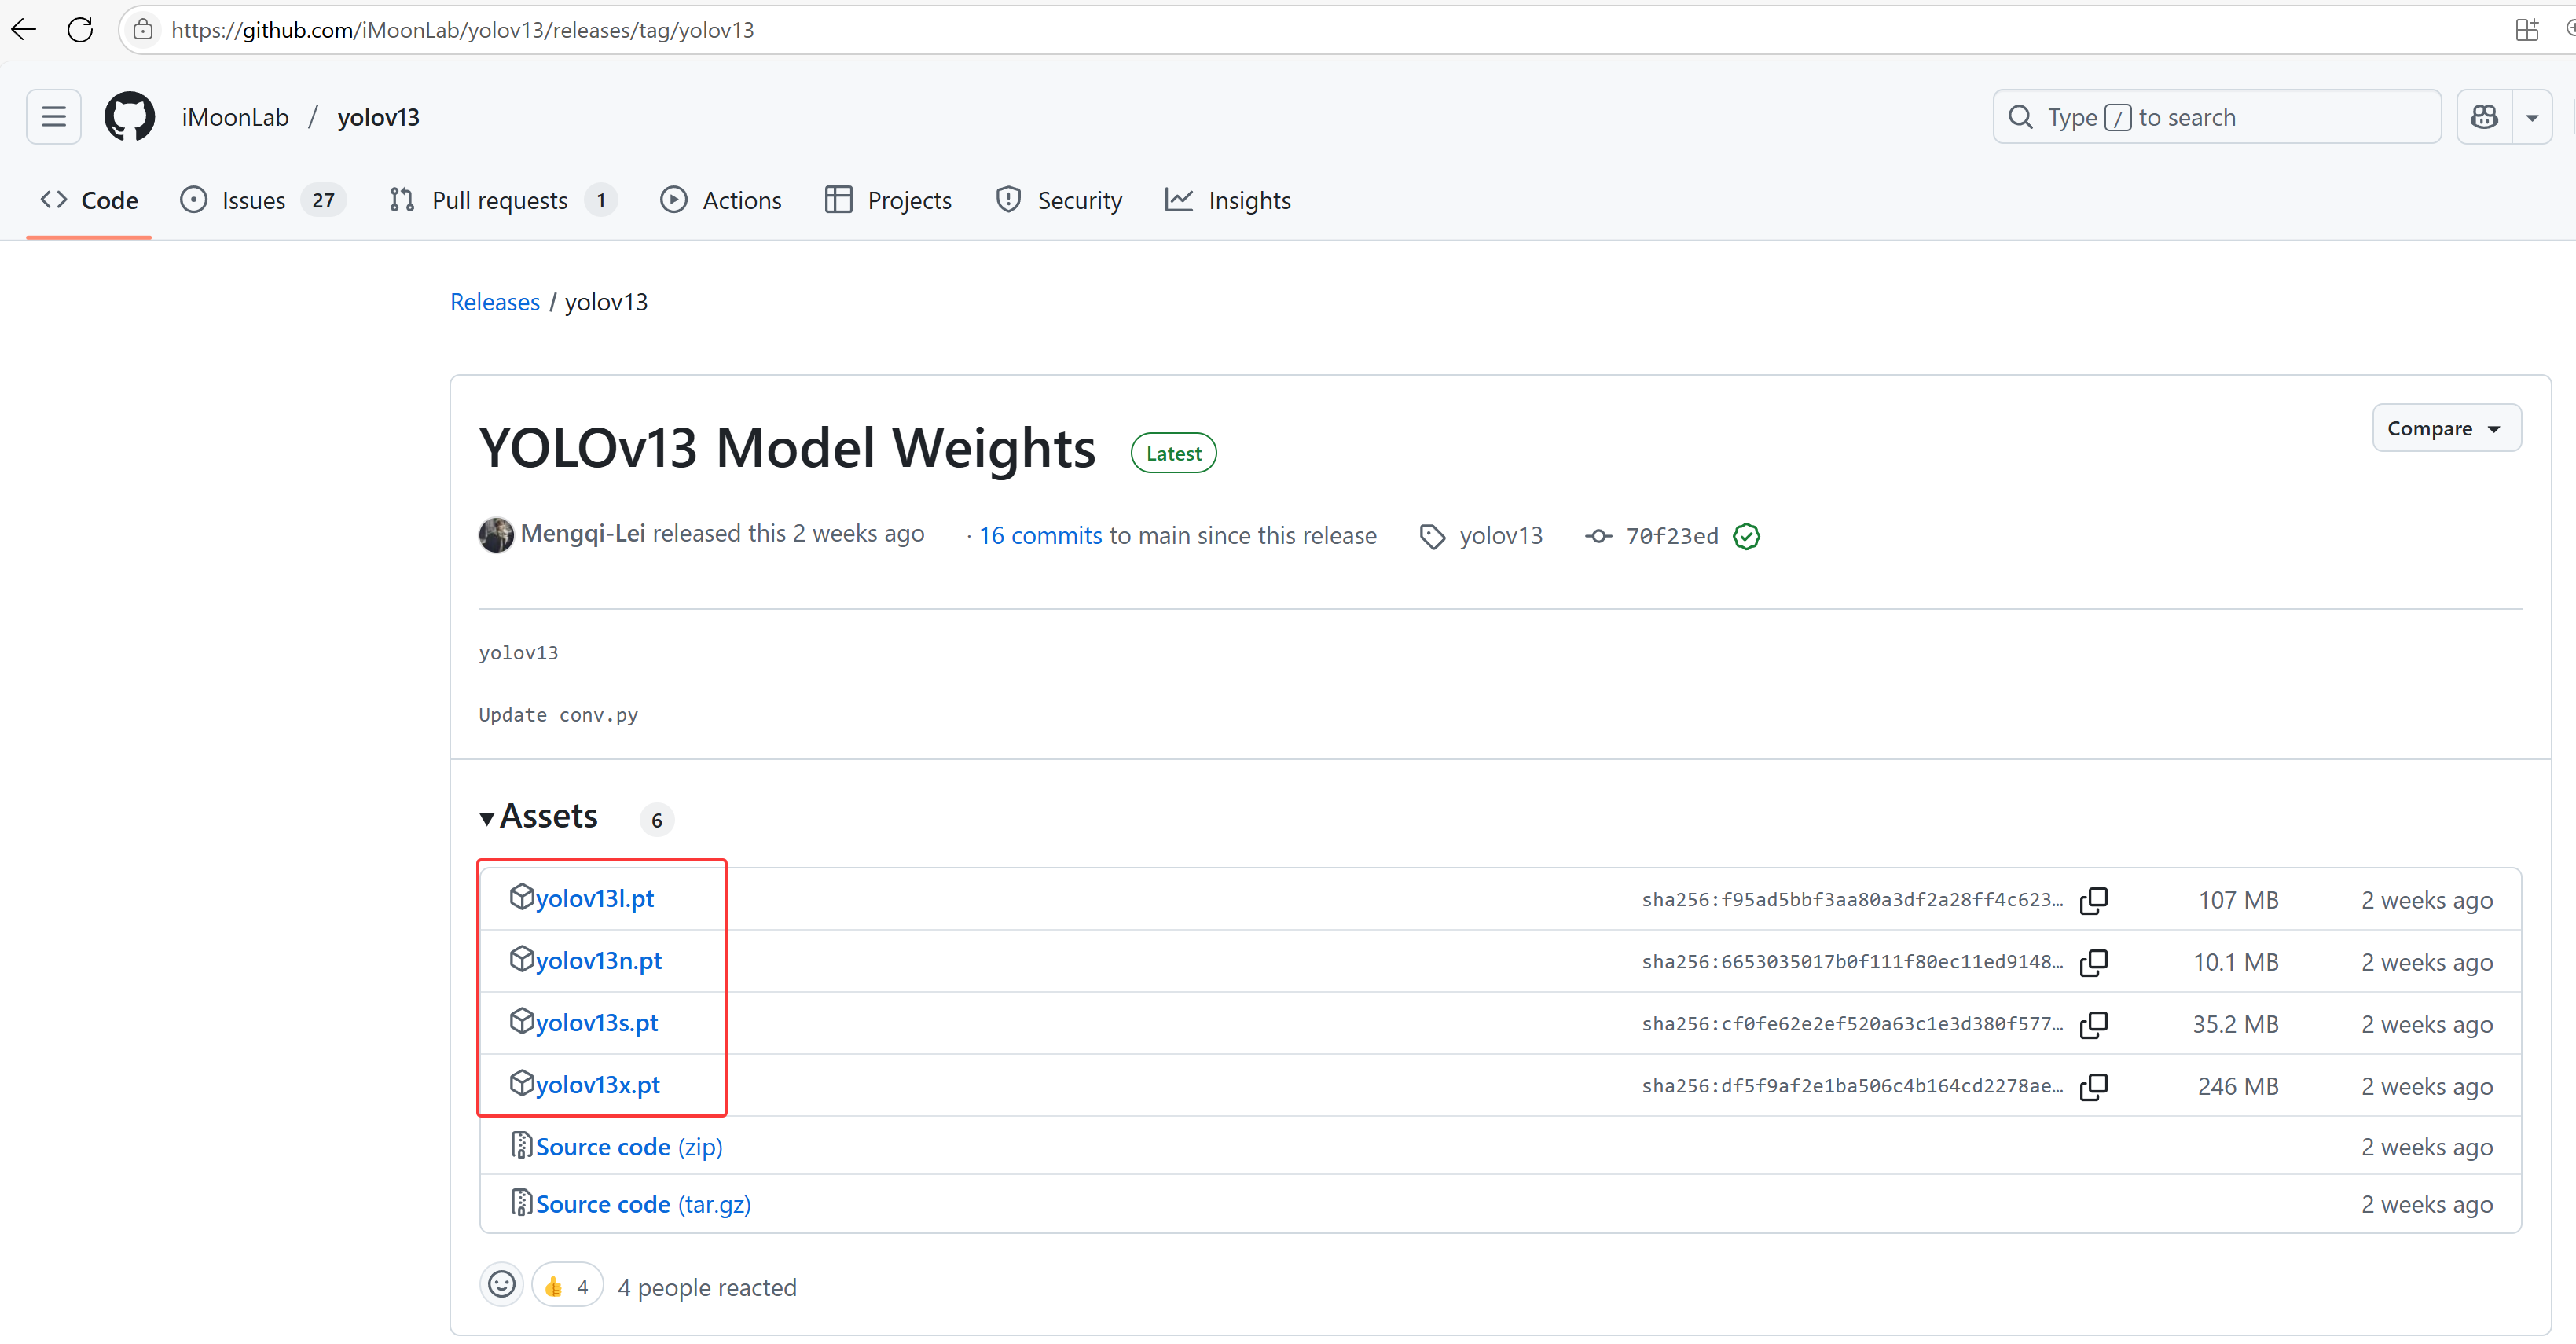Click the 246 MB size text
The image size is (2576, 1344).
[2238, 1086]
